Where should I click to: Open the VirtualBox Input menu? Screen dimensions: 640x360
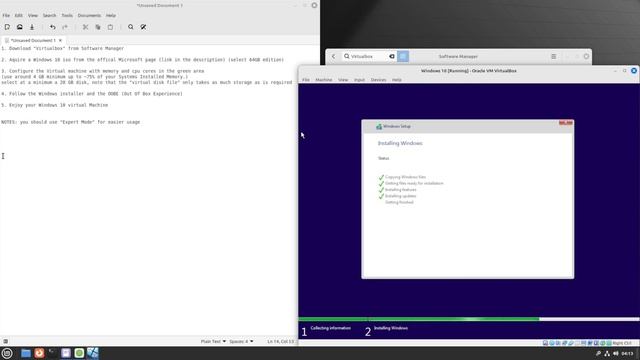[x=360, y=80]
